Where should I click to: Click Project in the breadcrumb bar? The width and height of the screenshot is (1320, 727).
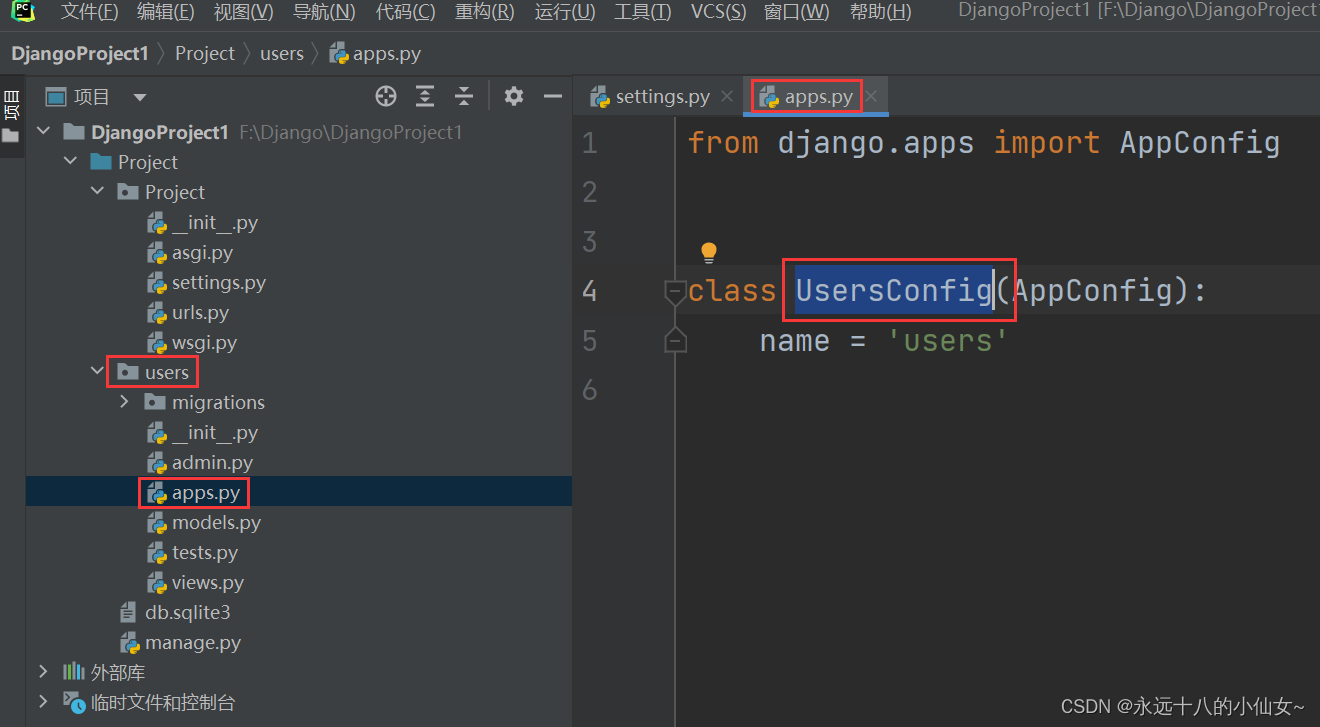tap(205, 54)
